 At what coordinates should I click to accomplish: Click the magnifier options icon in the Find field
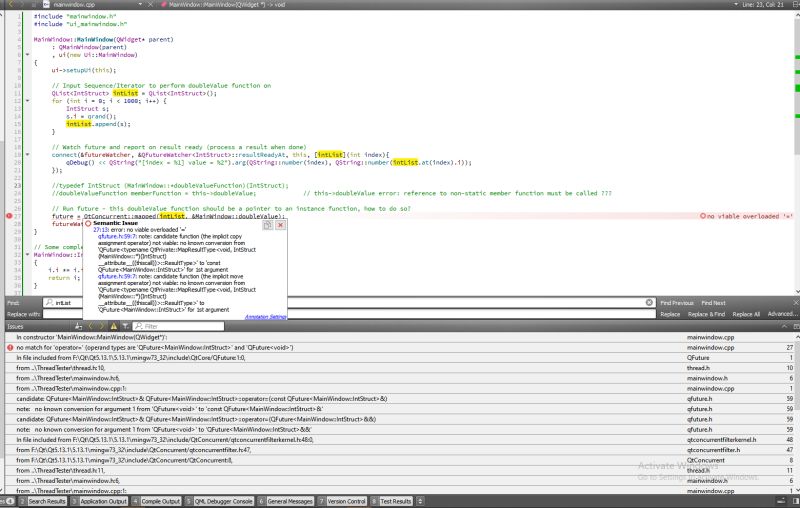(49, 302)
